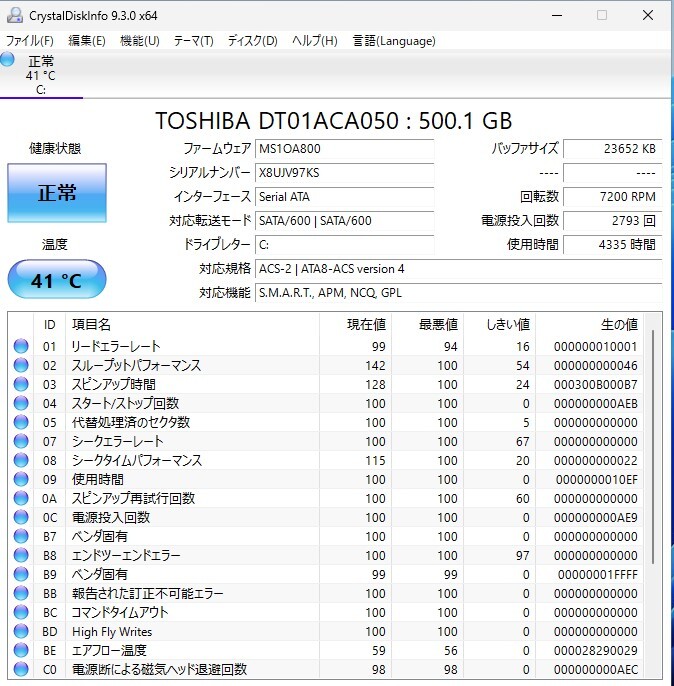Image resolution: width=674 pixels, height=686 pixels.
Task: Click status orb for ID B8 row
Action: pyautogui.click(x=21, y=555)
